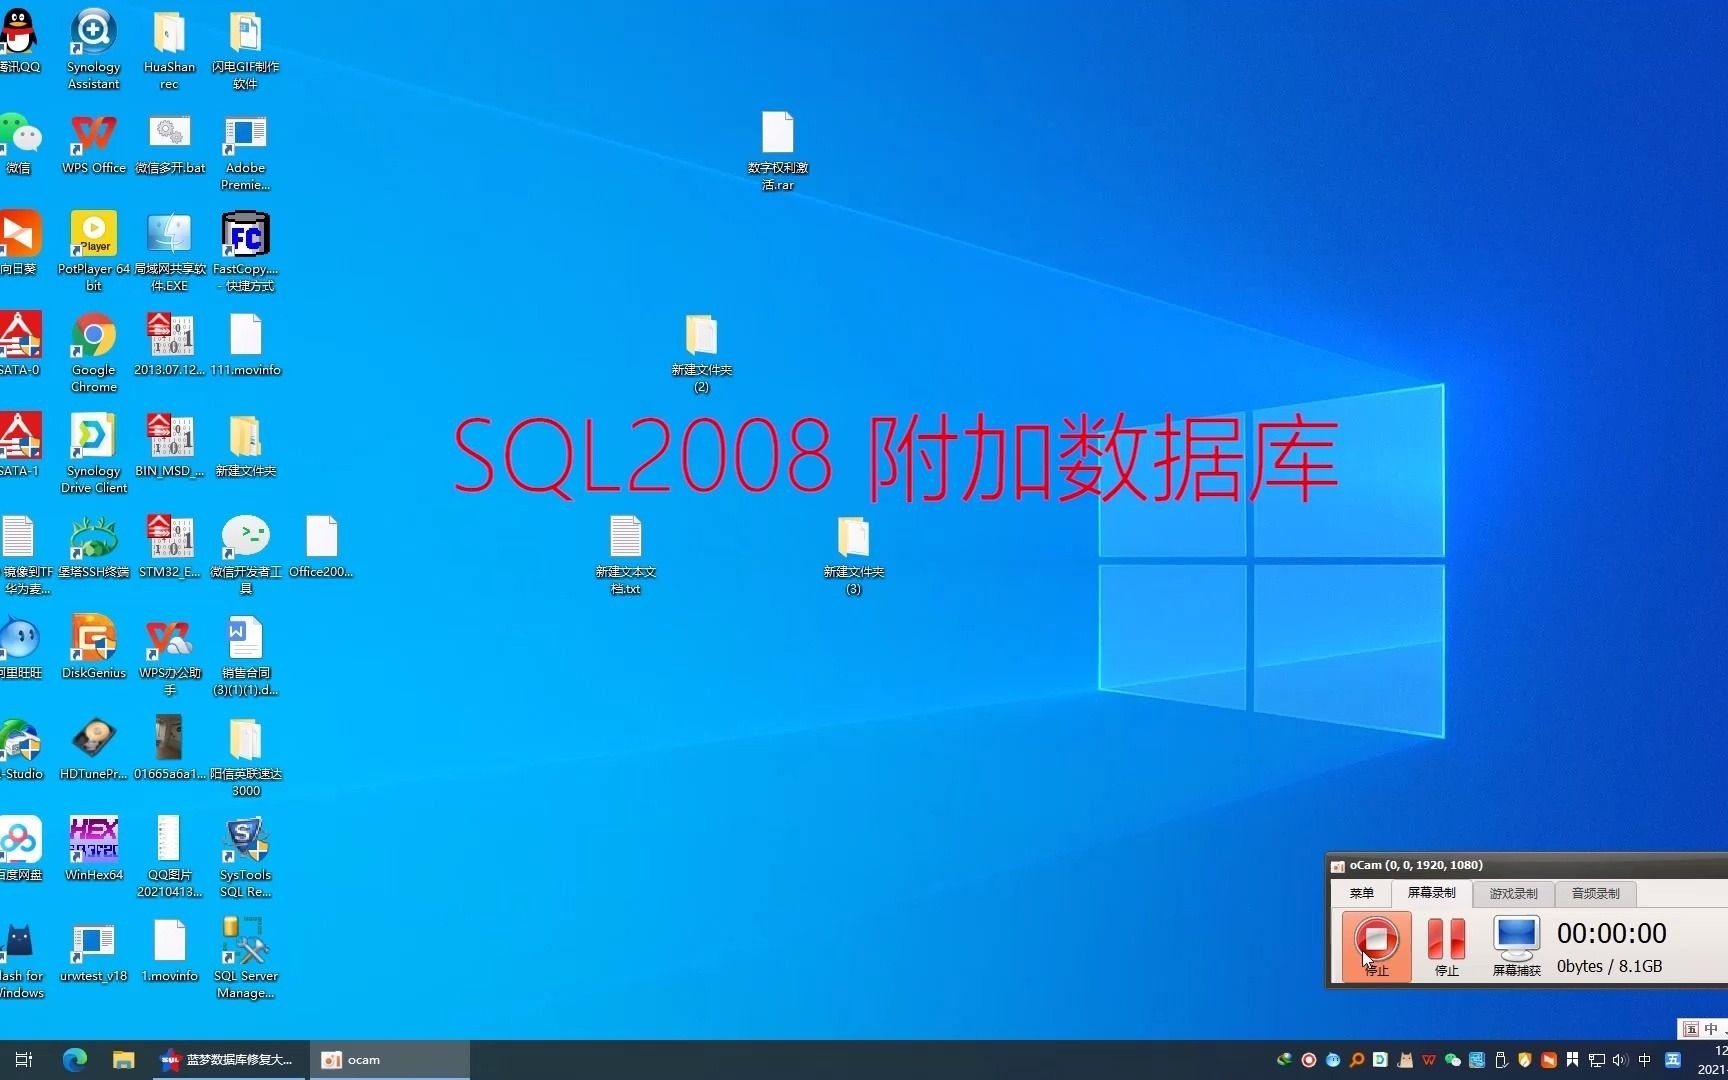The image size is (1728, 1080).
Task: Toggle the 中 input language indicator in tray
Action: (x=1644, y=1060)
